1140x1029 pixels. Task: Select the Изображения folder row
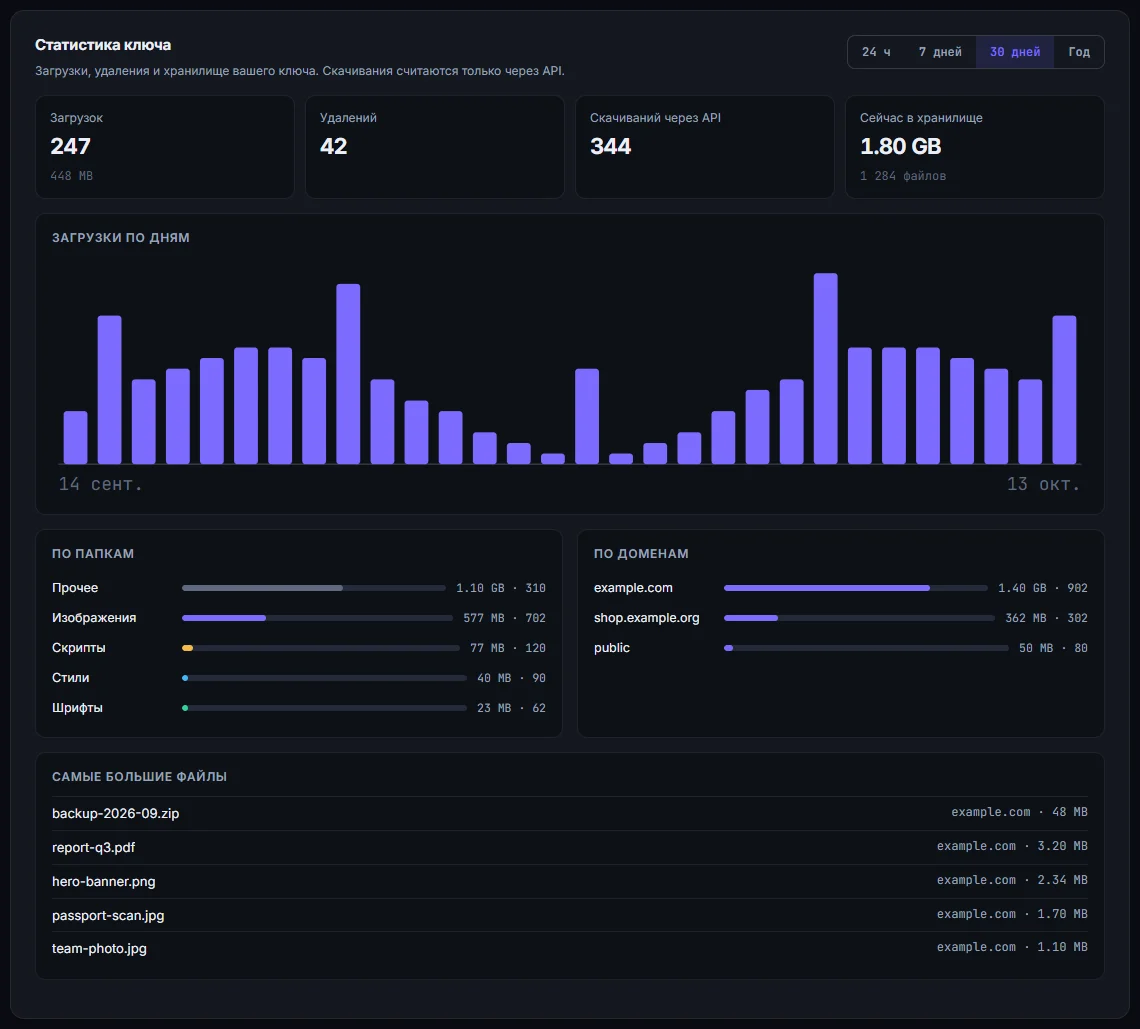click(299, 617)
